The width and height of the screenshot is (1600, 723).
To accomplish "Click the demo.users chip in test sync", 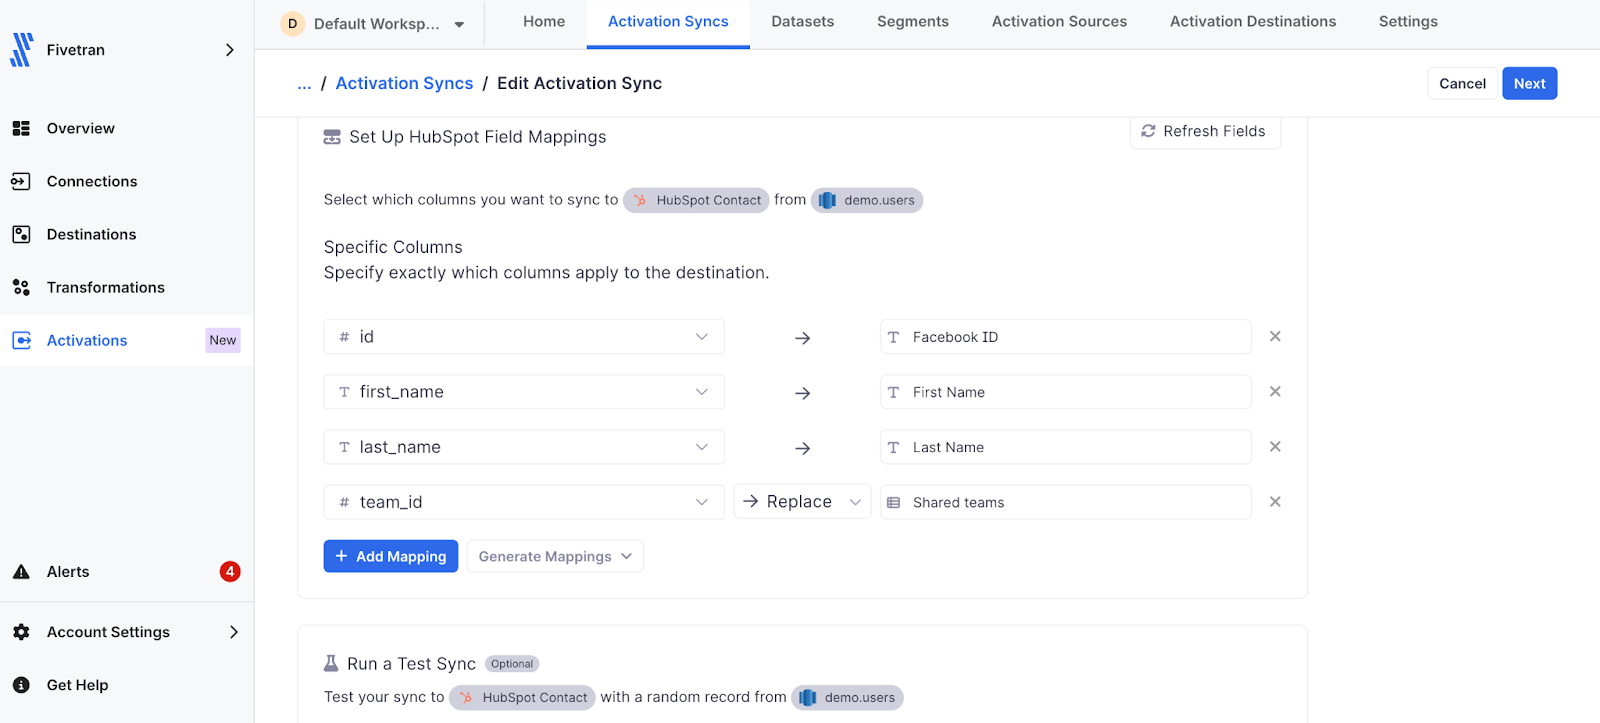I will click(847, 698).
